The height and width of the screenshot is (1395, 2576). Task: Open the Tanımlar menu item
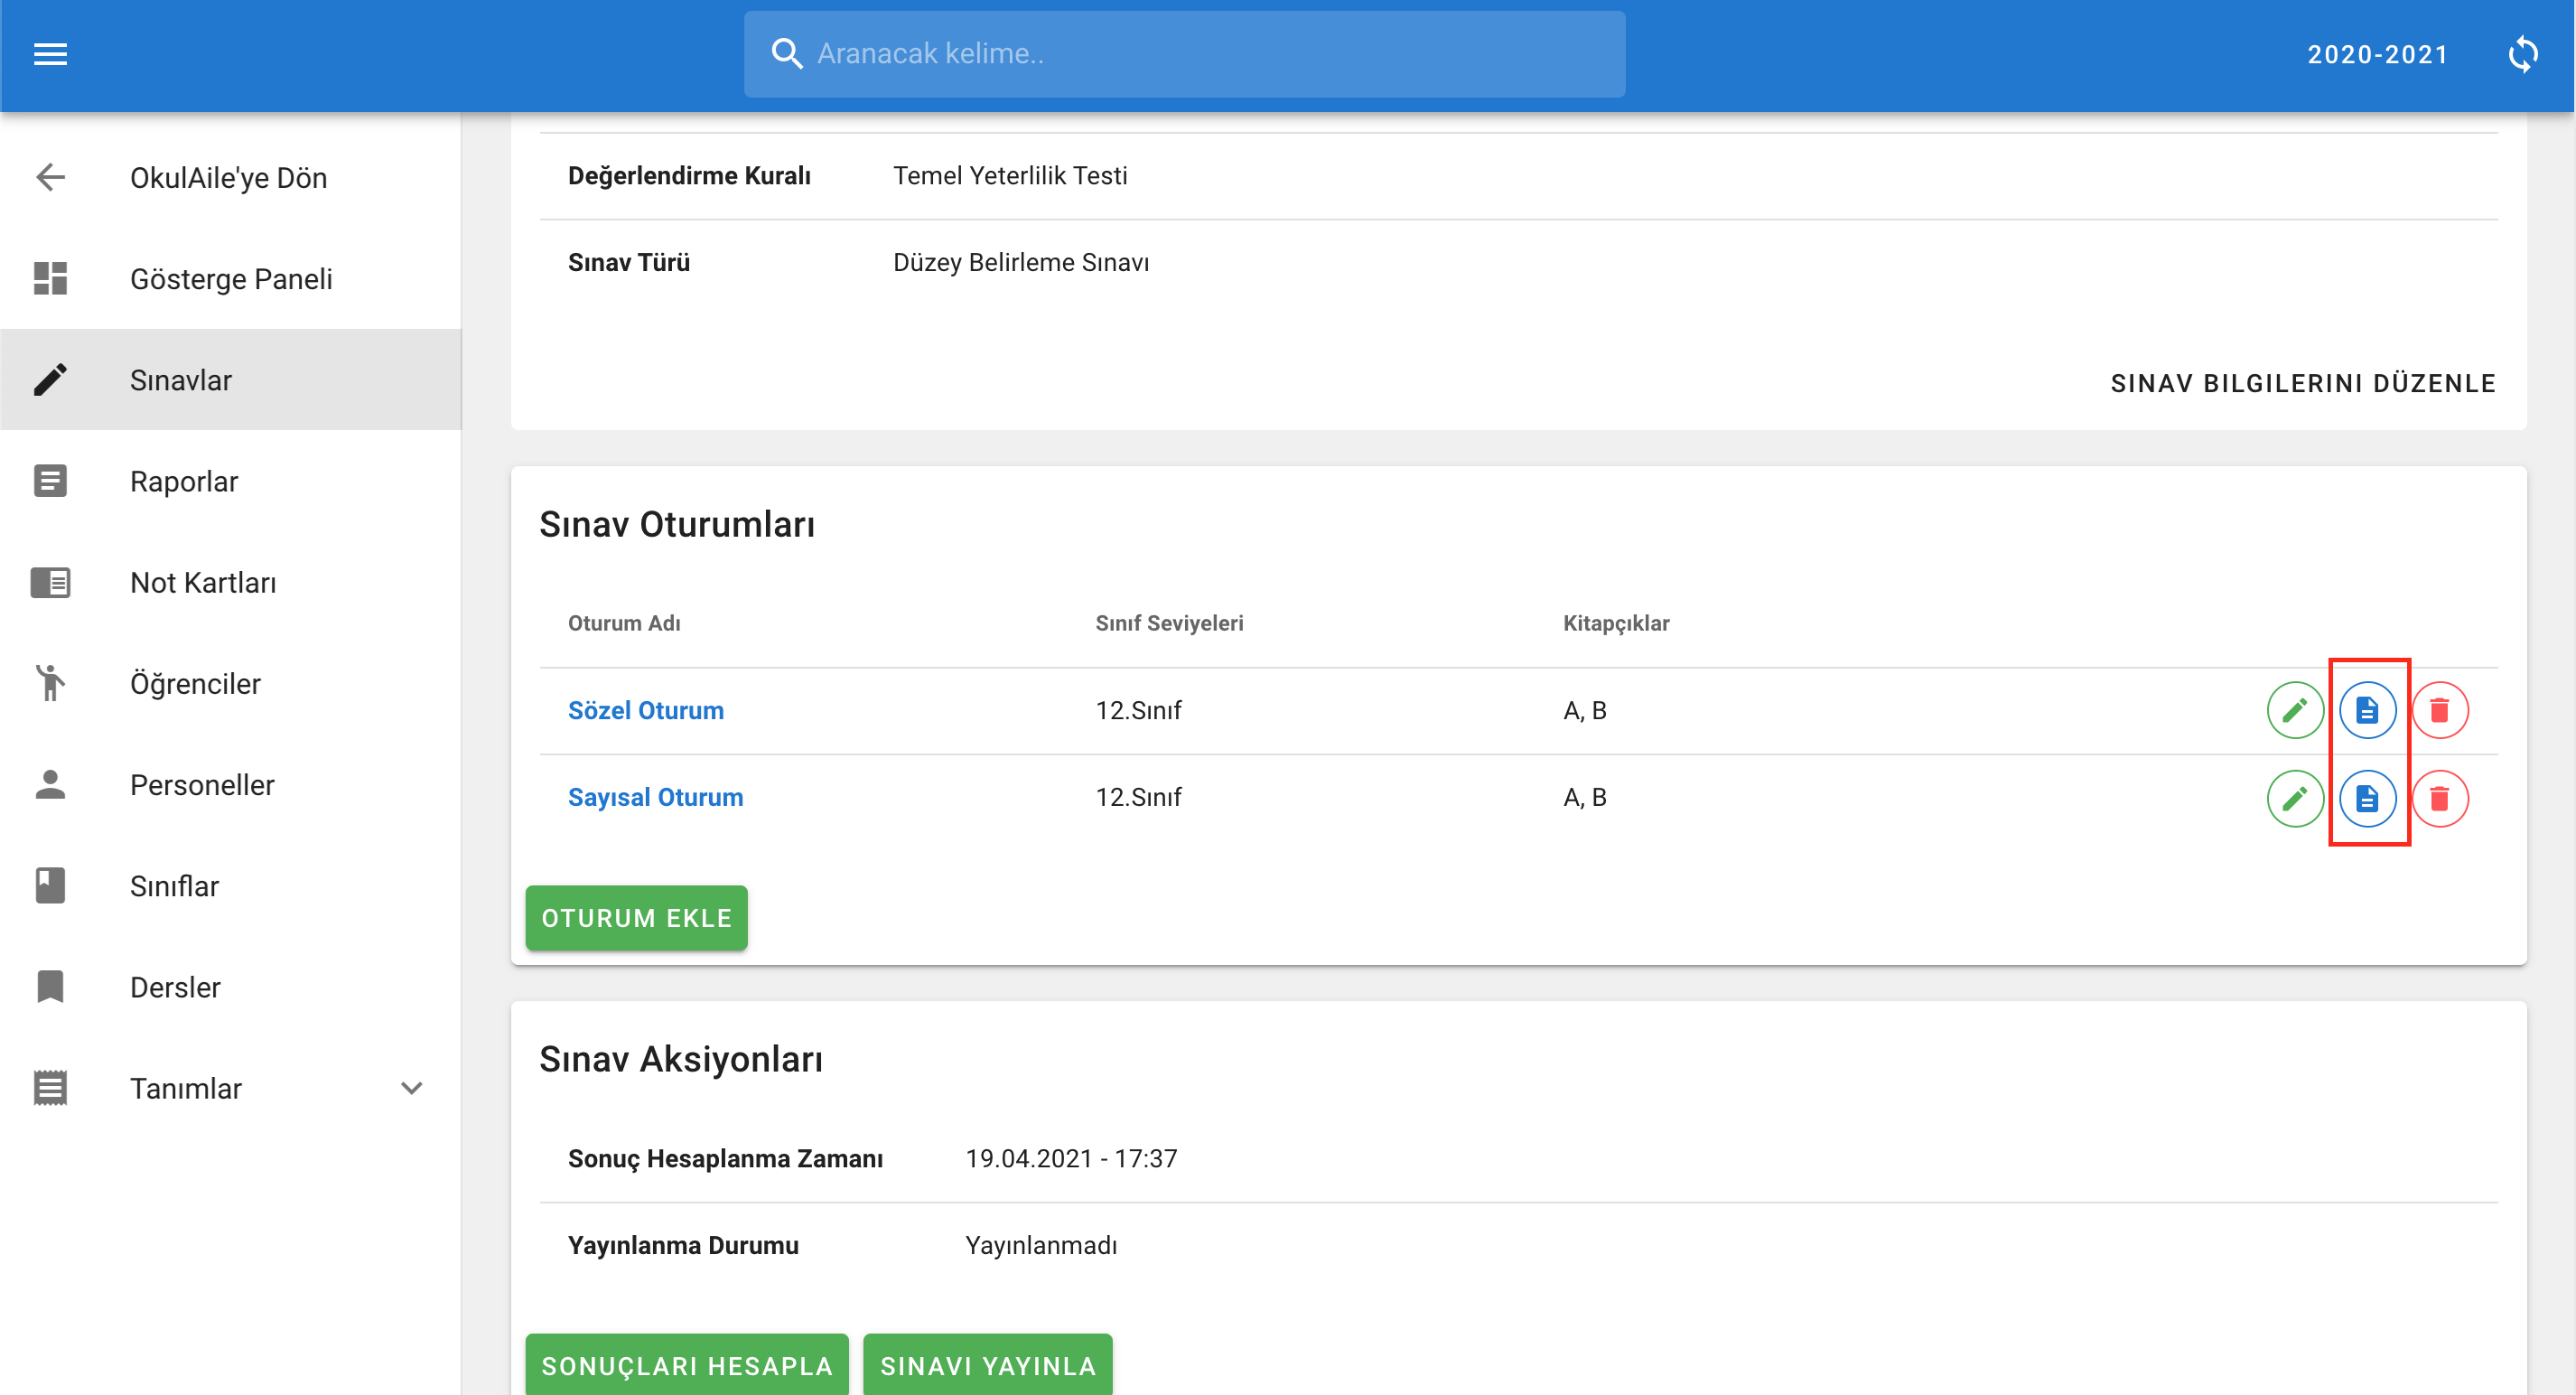pos(231,1088)
